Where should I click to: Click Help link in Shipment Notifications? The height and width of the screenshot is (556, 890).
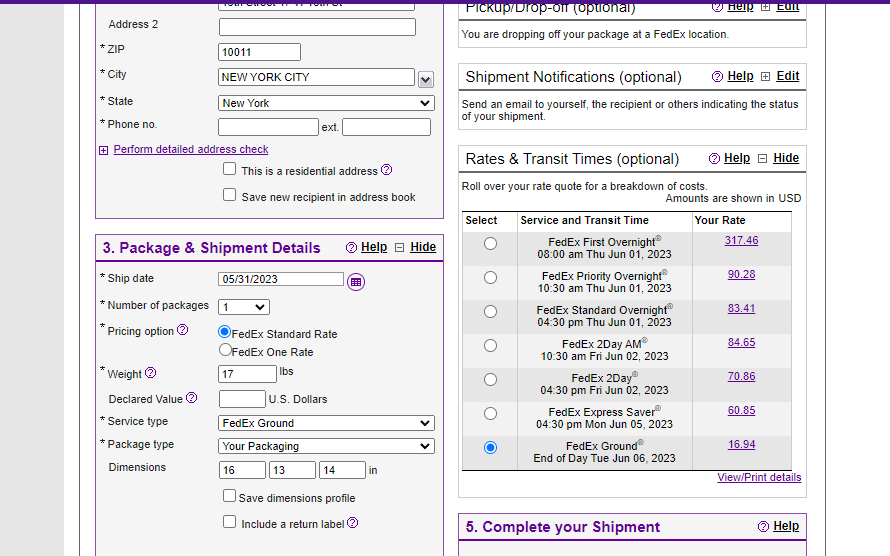[741, 76]
